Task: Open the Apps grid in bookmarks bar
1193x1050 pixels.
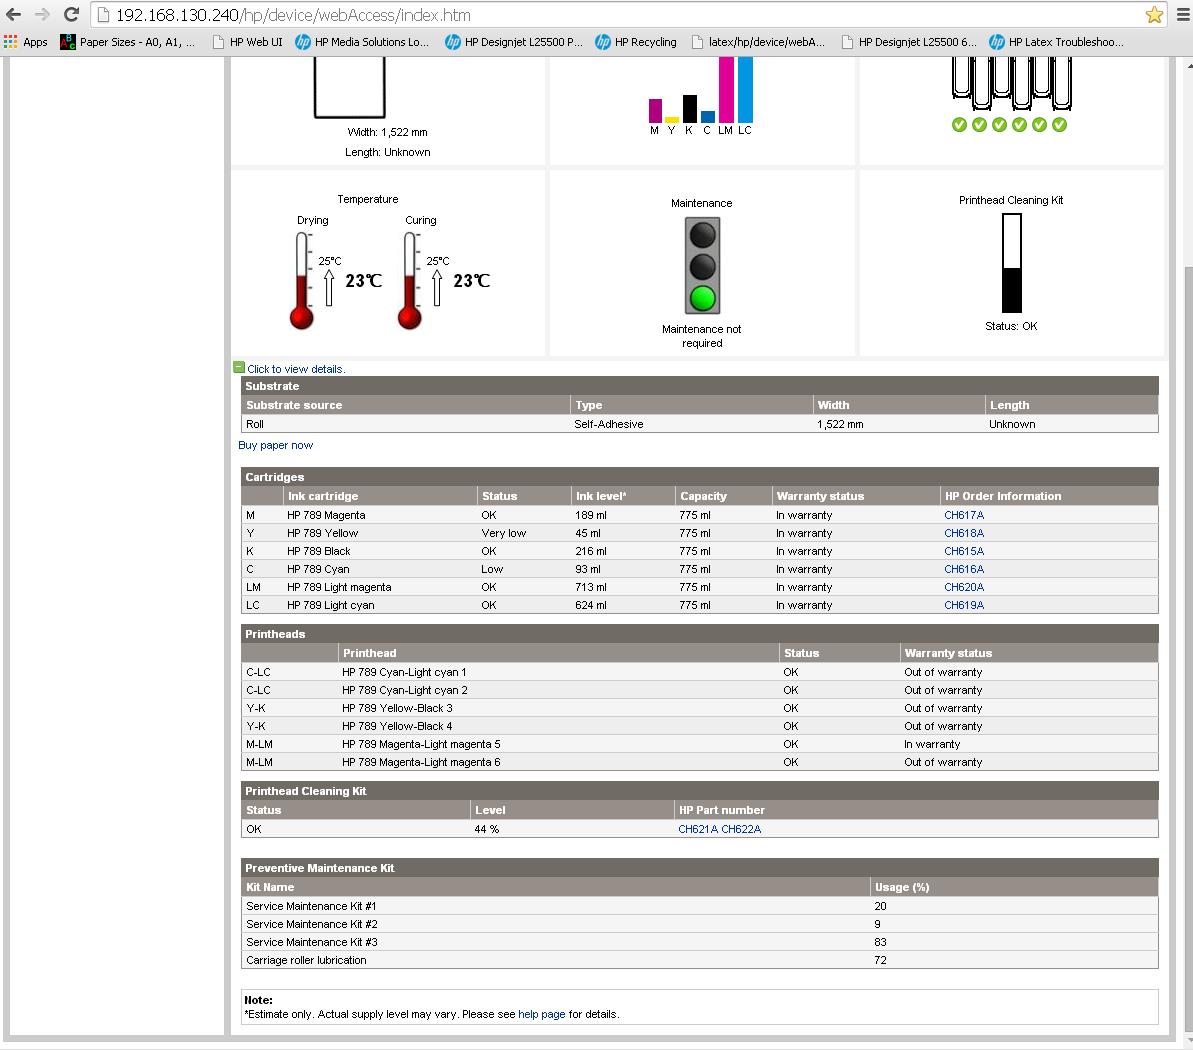Action: (26, 42)
